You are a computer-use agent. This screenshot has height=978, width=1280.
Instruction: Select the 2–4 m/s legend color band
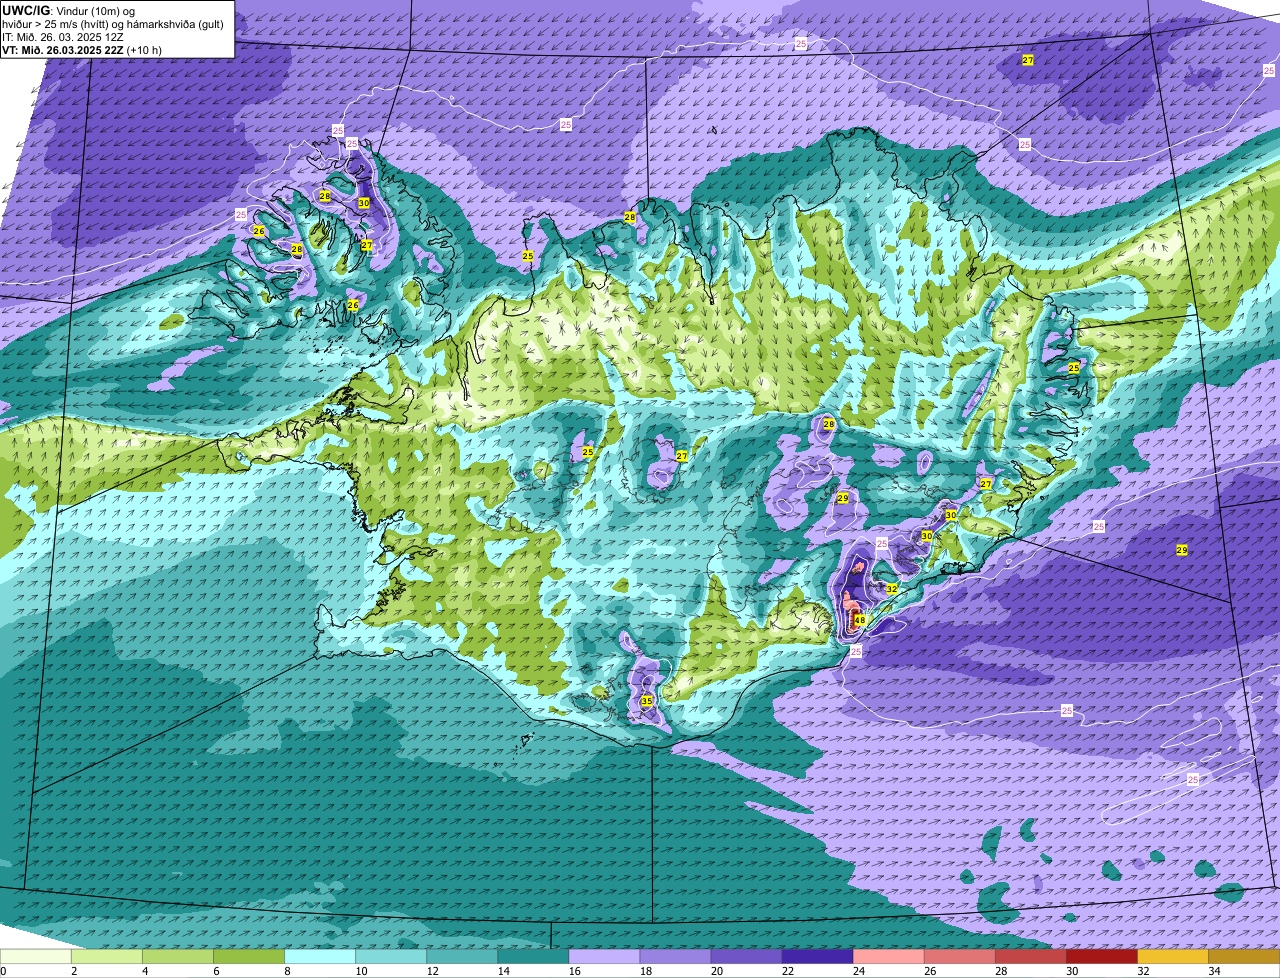[x=107, y=957]
